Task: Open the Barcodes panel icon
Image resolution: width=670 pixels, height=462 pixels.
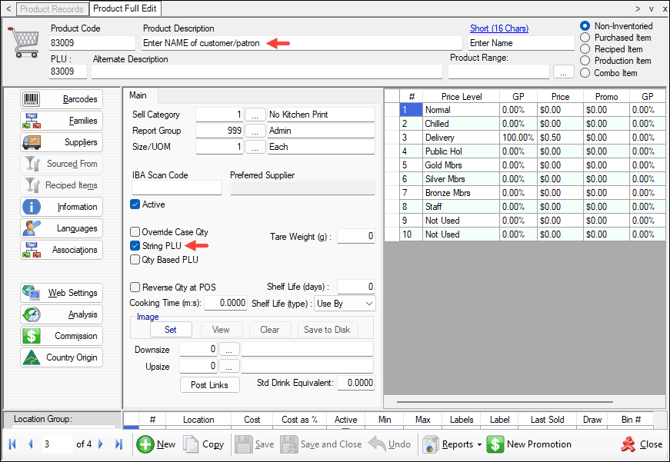Action: point(31,99)
